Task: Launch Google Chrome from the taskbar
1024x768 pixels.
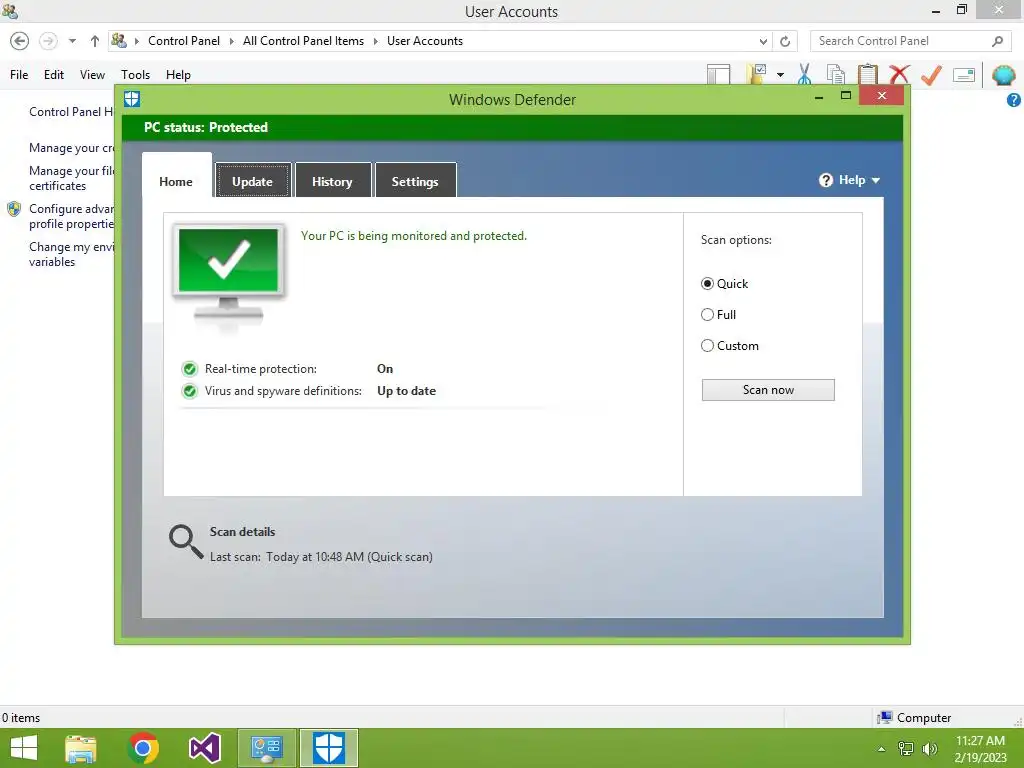Action: (x=143, y=748)
